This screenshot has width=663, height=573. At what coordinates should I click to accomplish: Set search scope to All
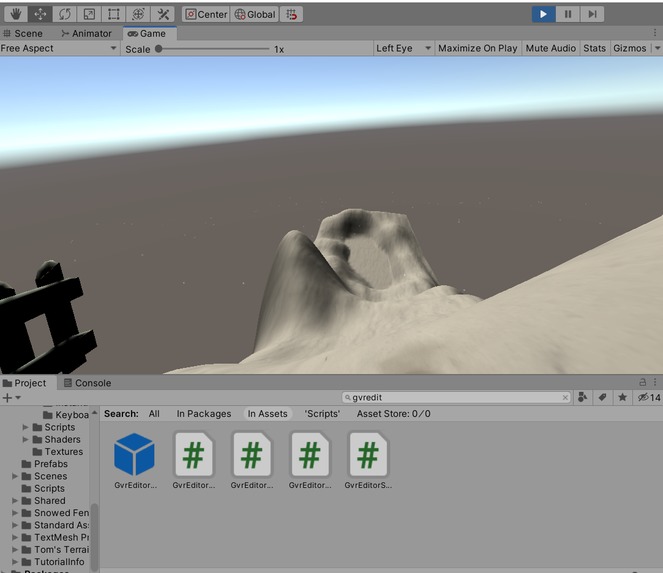tap(154, 414)
